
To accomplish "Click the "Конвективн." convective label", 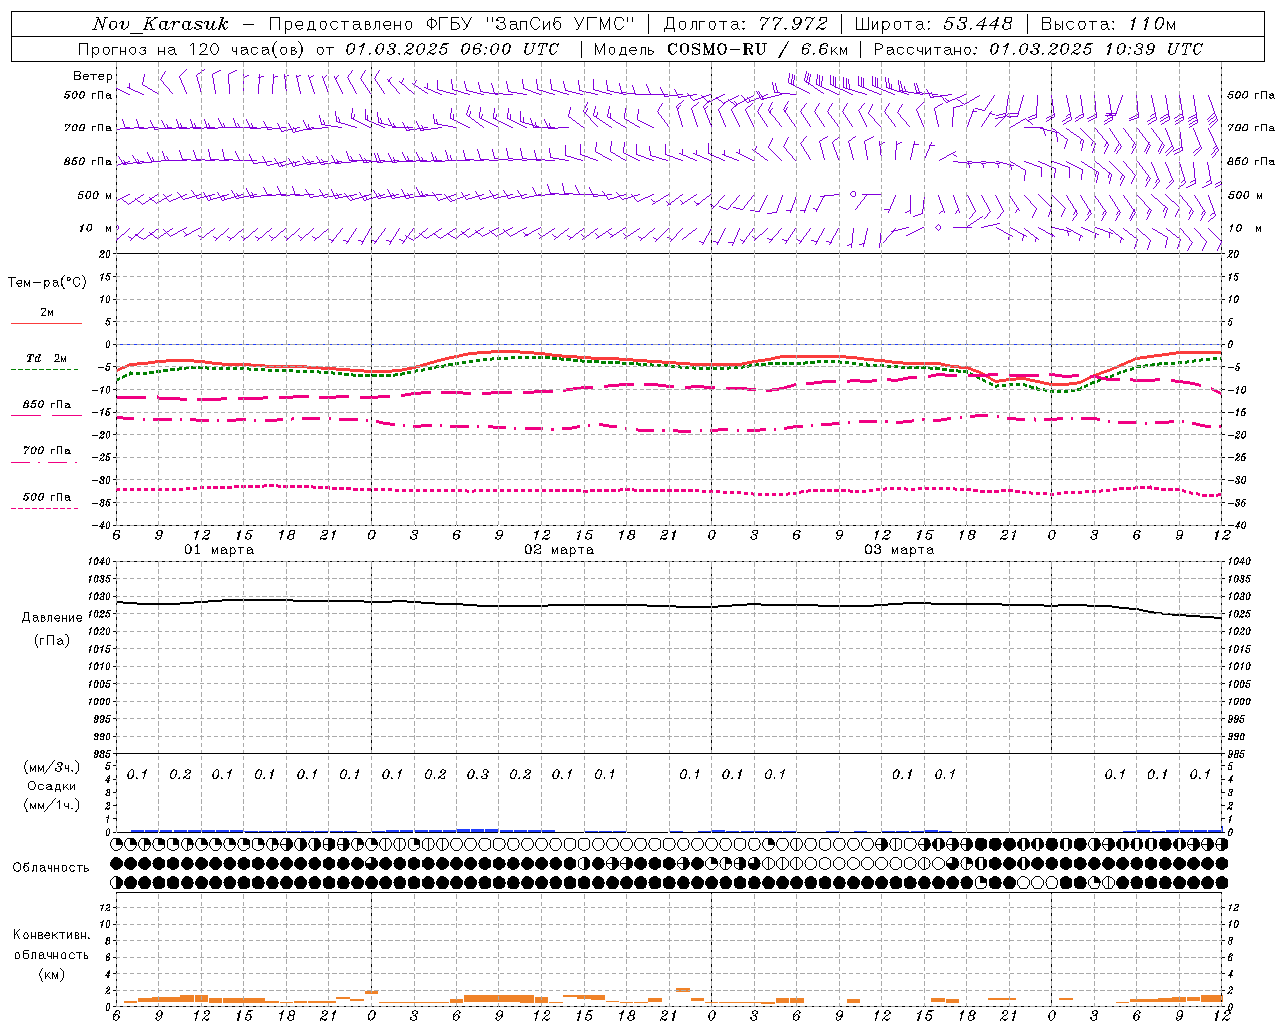I will click(x=51, y=935).
